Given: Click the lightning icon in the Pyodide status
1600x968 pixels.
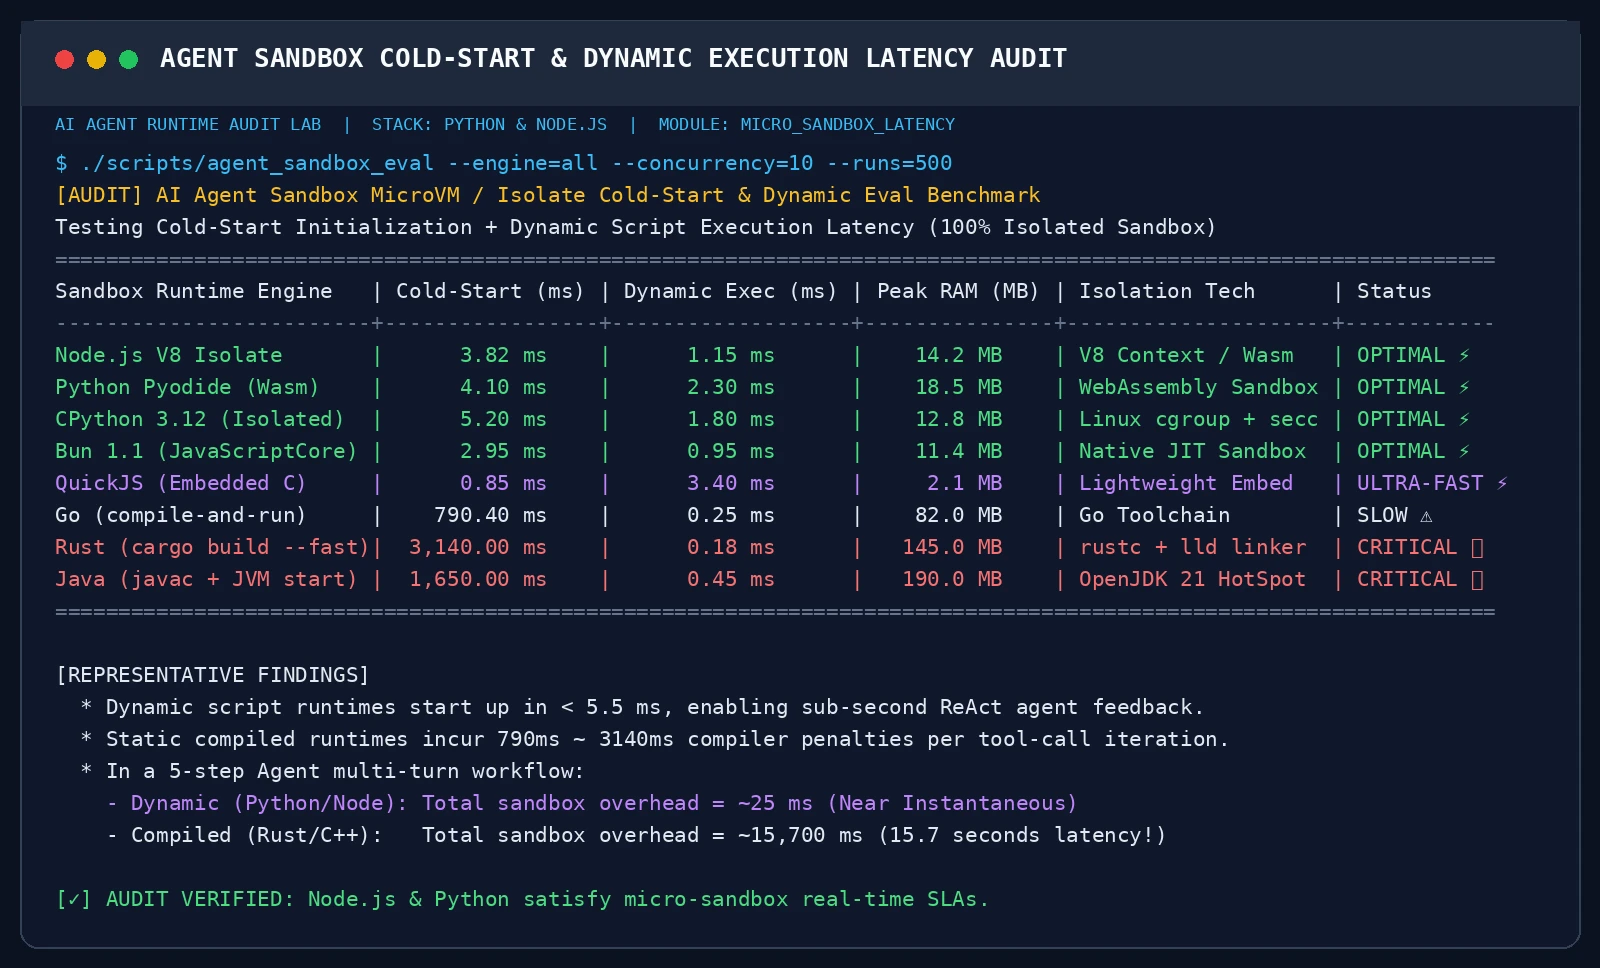Looking at the screenshot, I should (1464, 387).
